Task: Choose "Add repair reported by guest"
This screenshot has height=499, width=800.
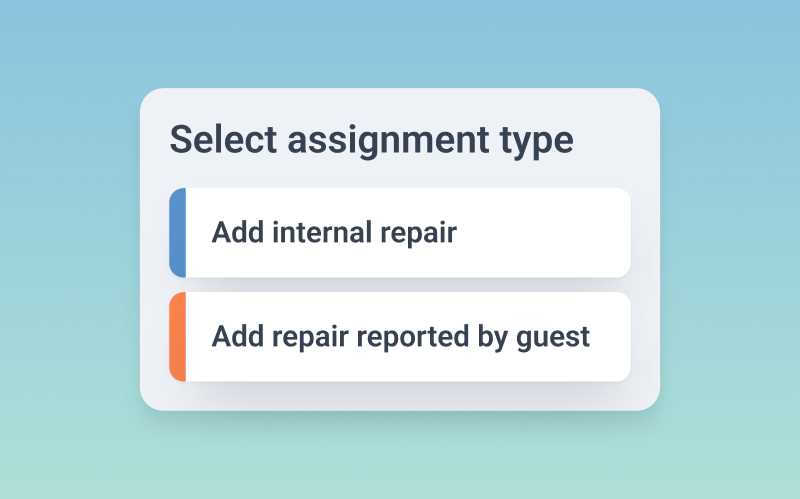Action: point(400,337)
